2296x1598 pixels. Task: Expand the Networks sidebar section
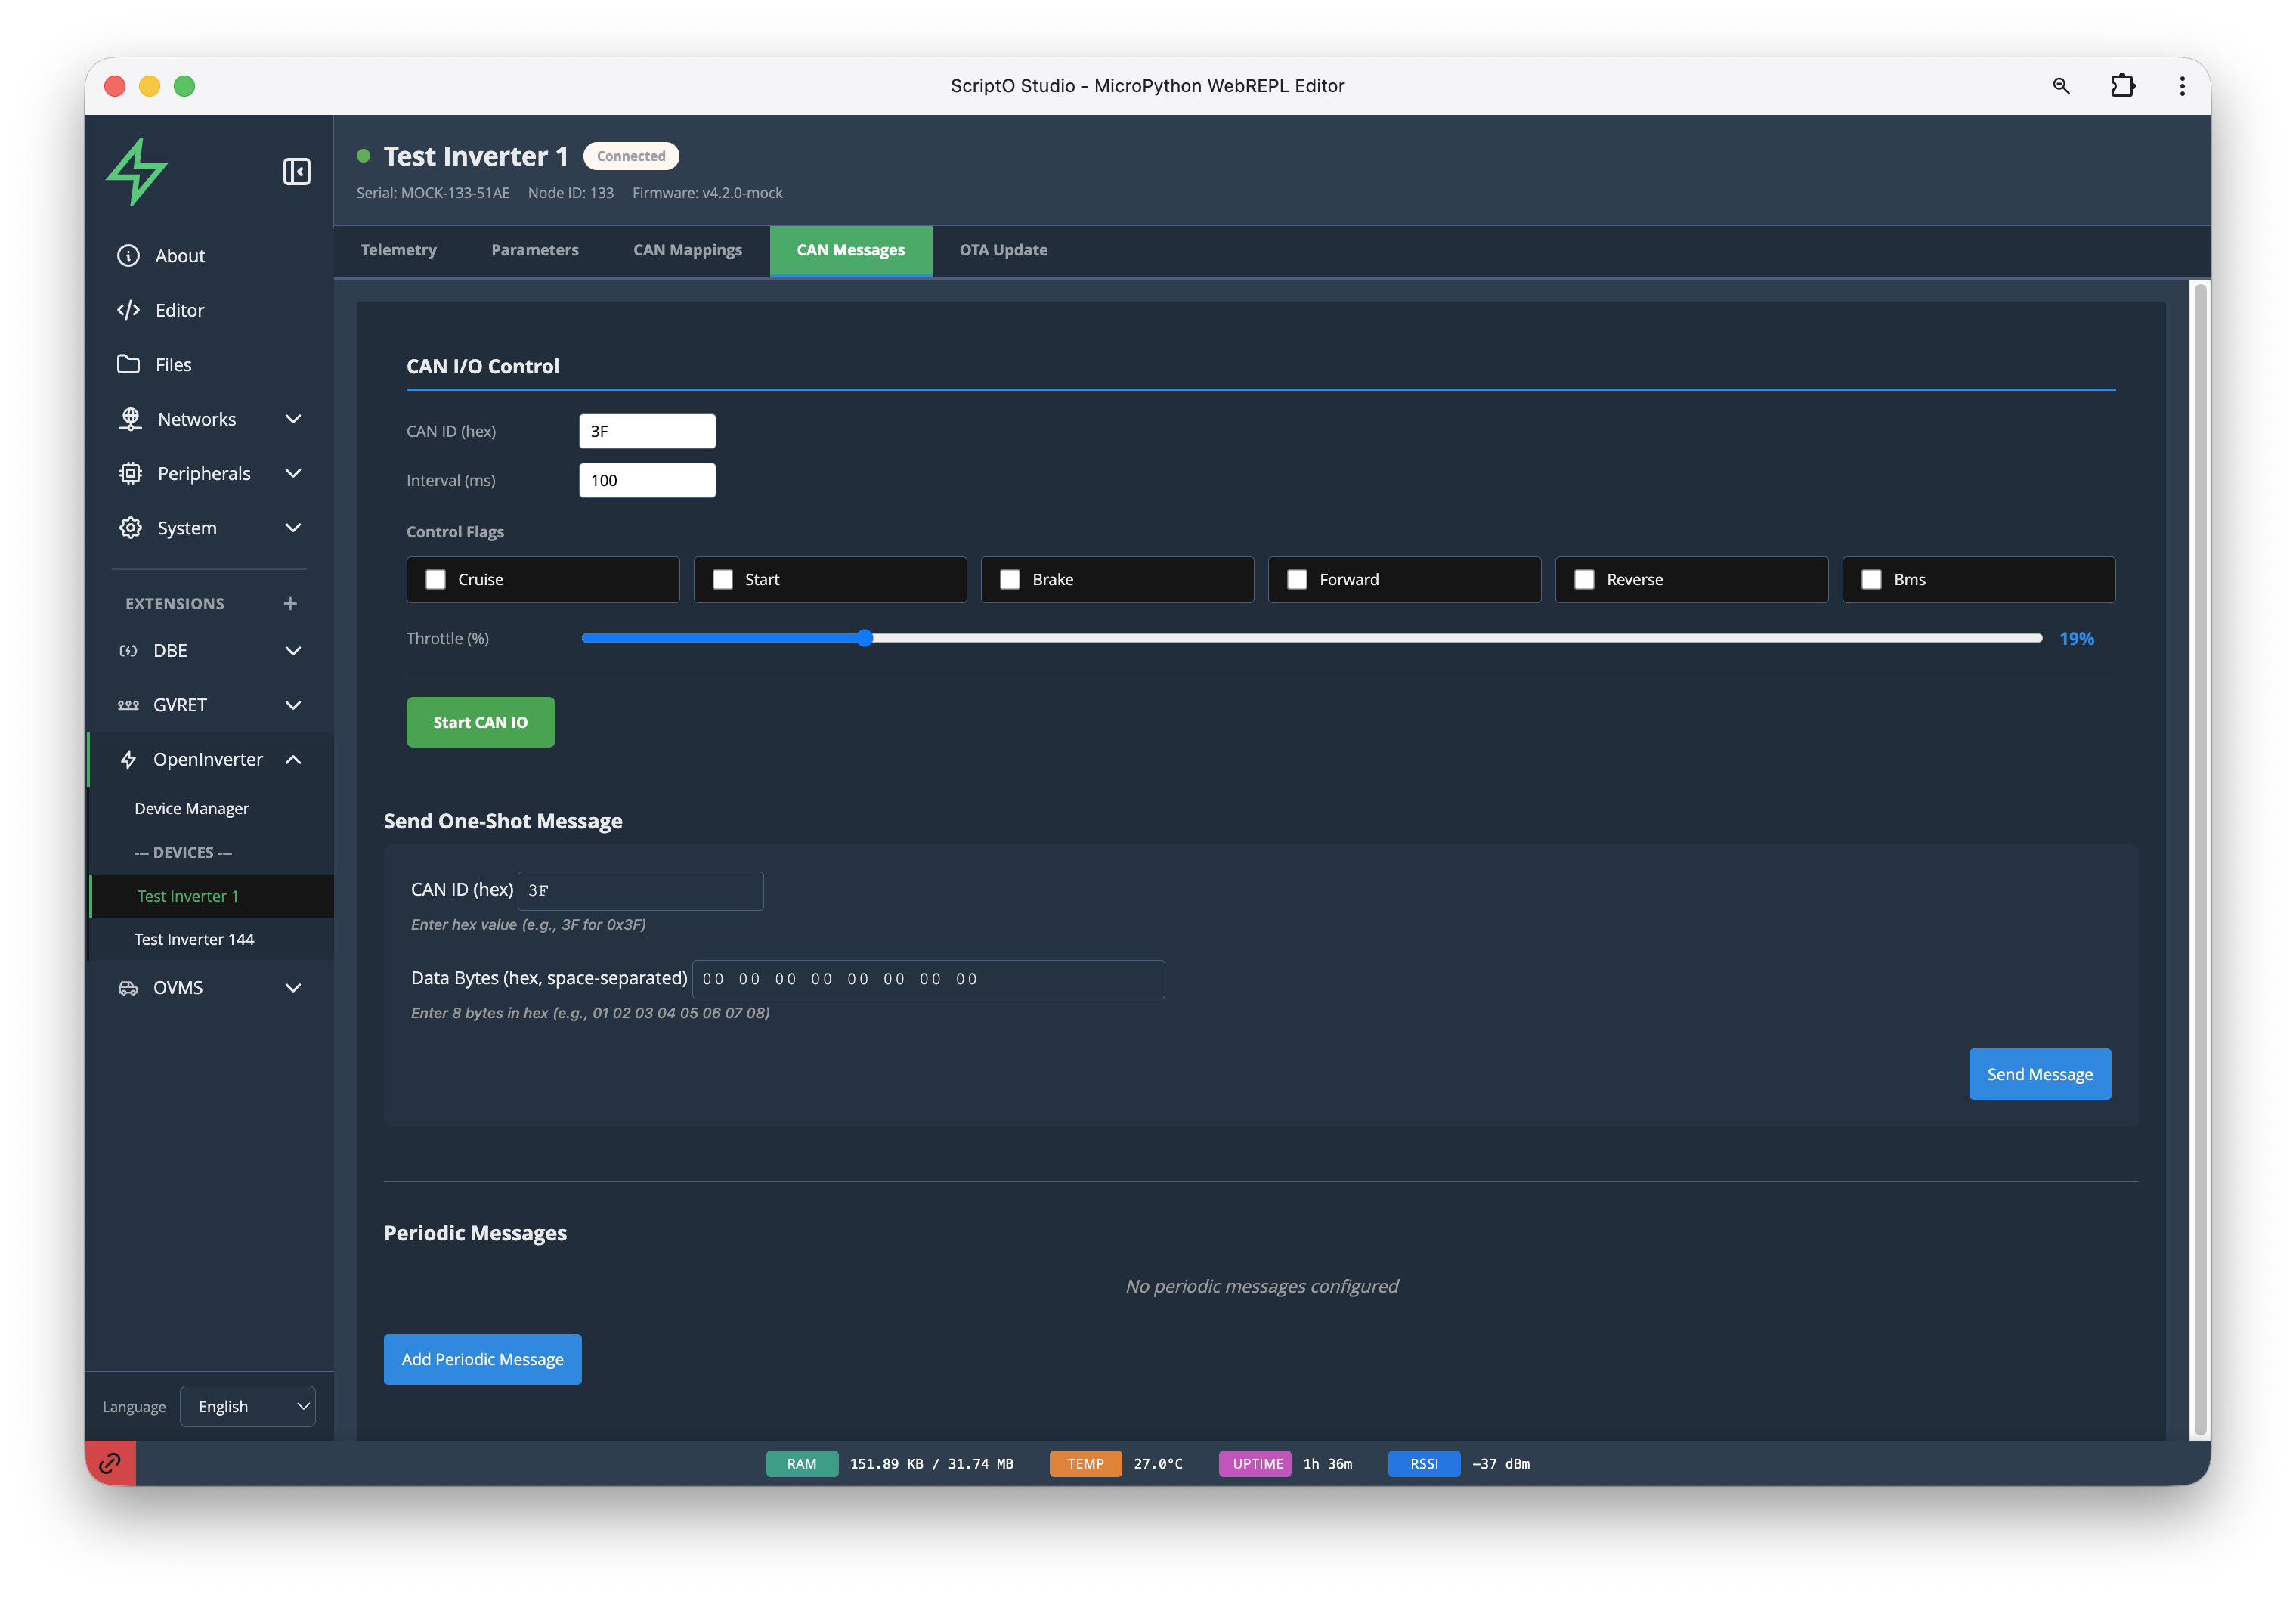[293, 419]
